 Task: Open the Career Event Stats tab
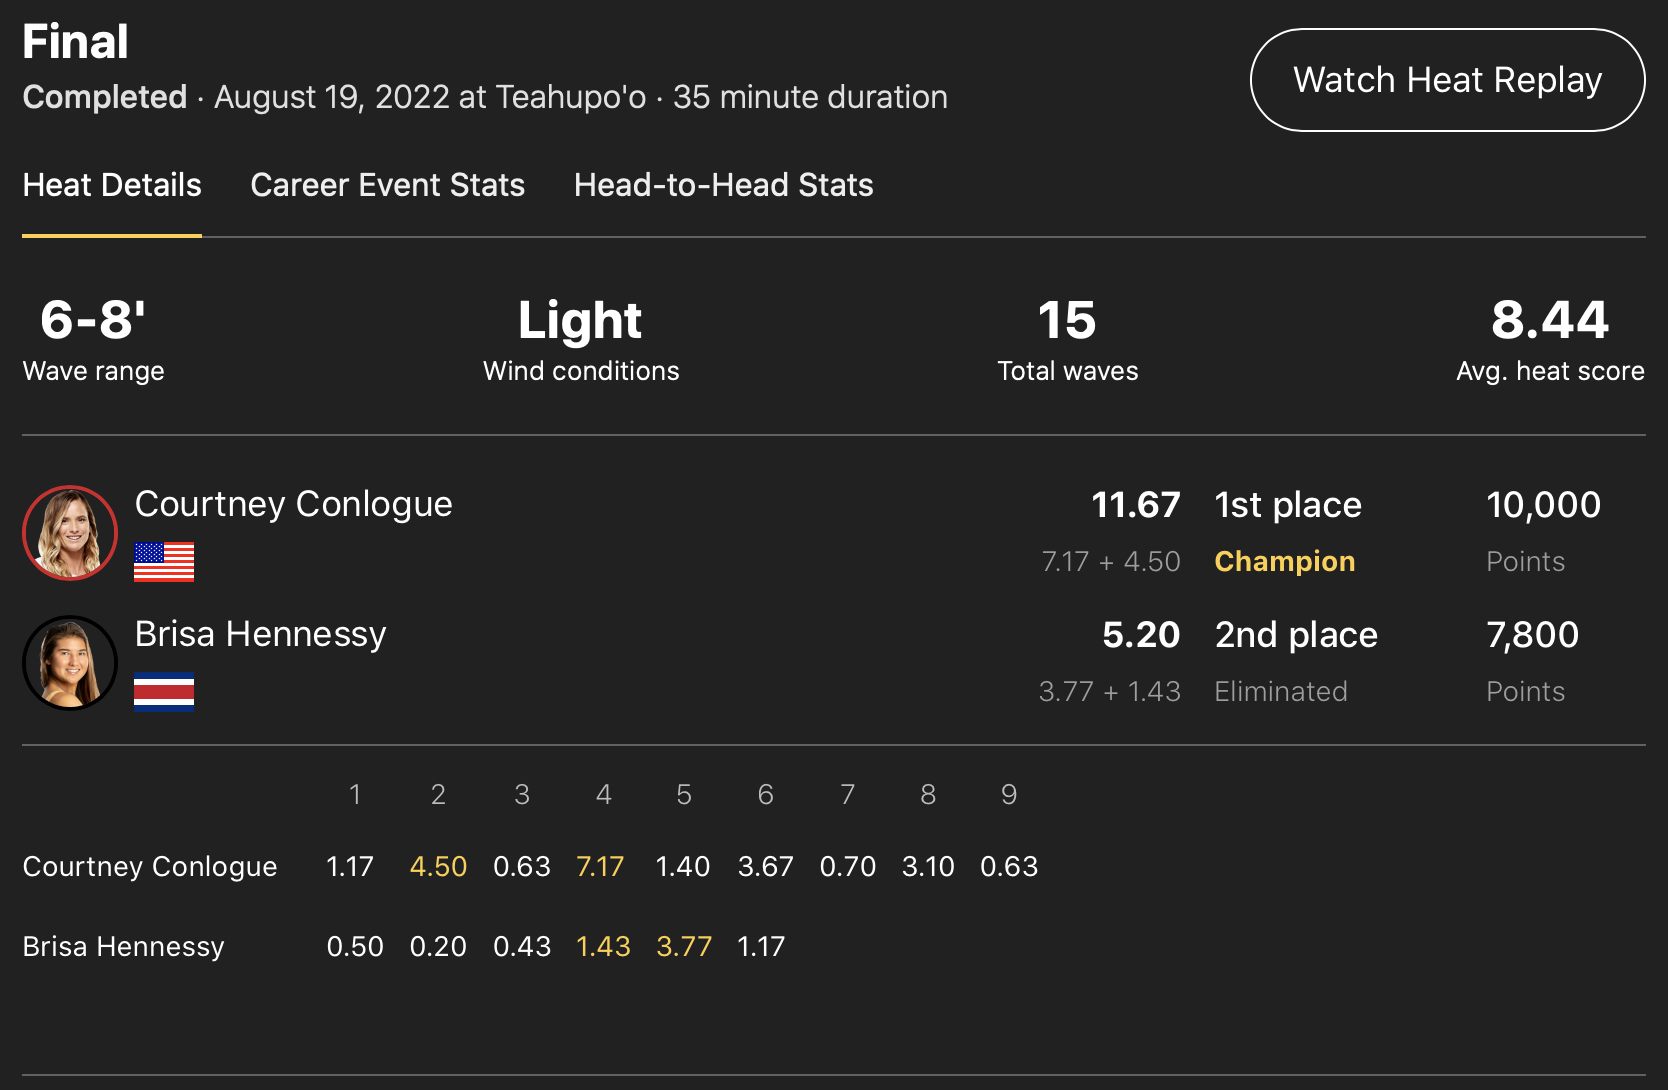[x=387, y=185]
